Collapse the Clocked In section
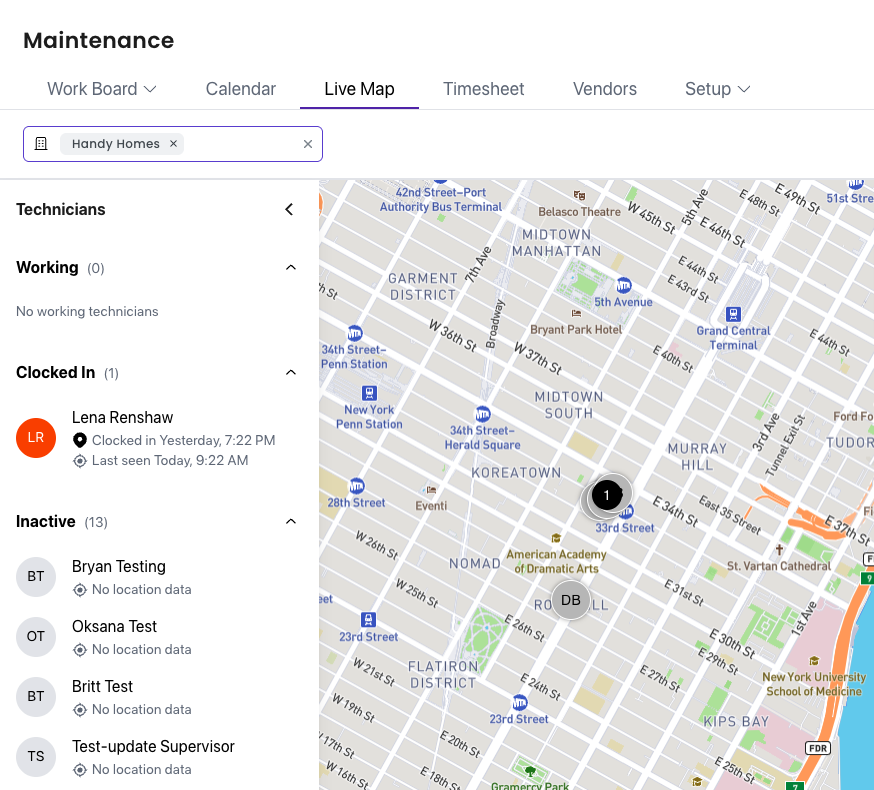 tap(291, 372)
